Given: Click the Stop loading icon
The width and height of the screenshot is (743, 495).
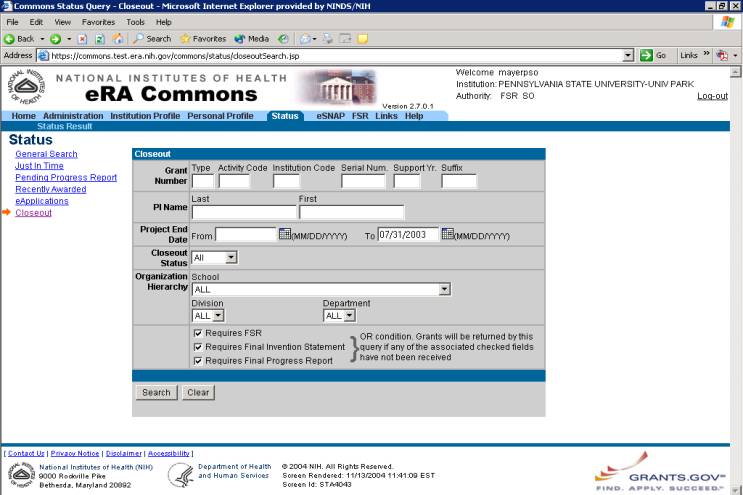Looking at the screenshot, I should tap(82, 39).
